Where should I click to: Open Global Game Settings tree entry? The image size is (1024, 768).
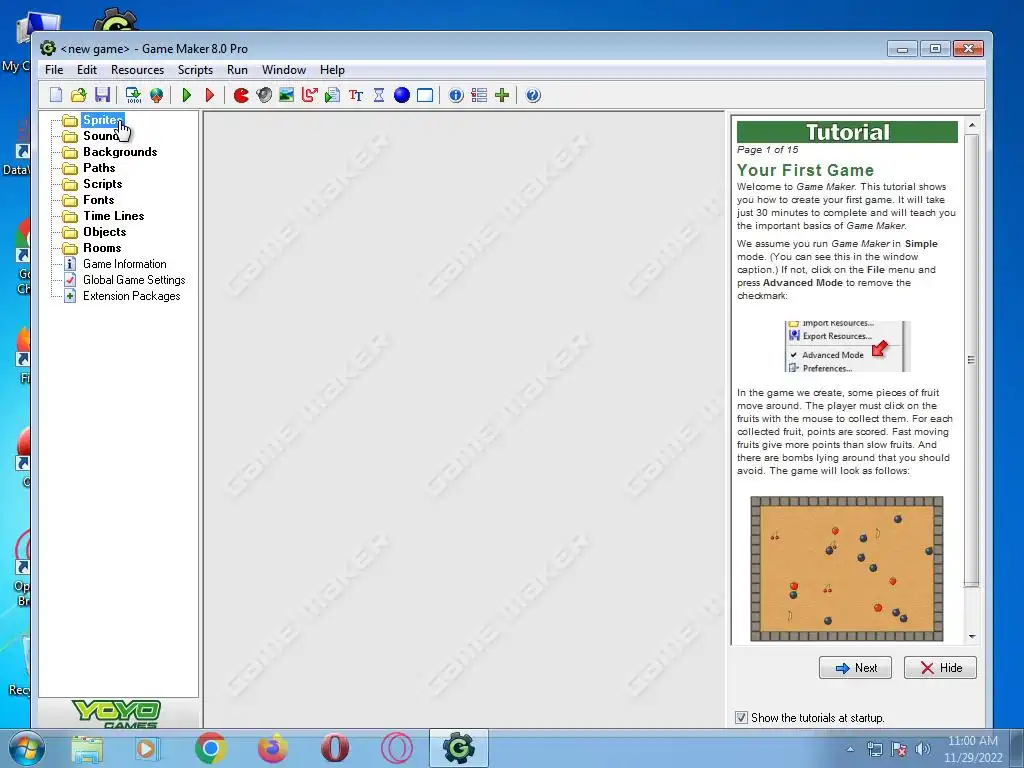pos(134,280)
